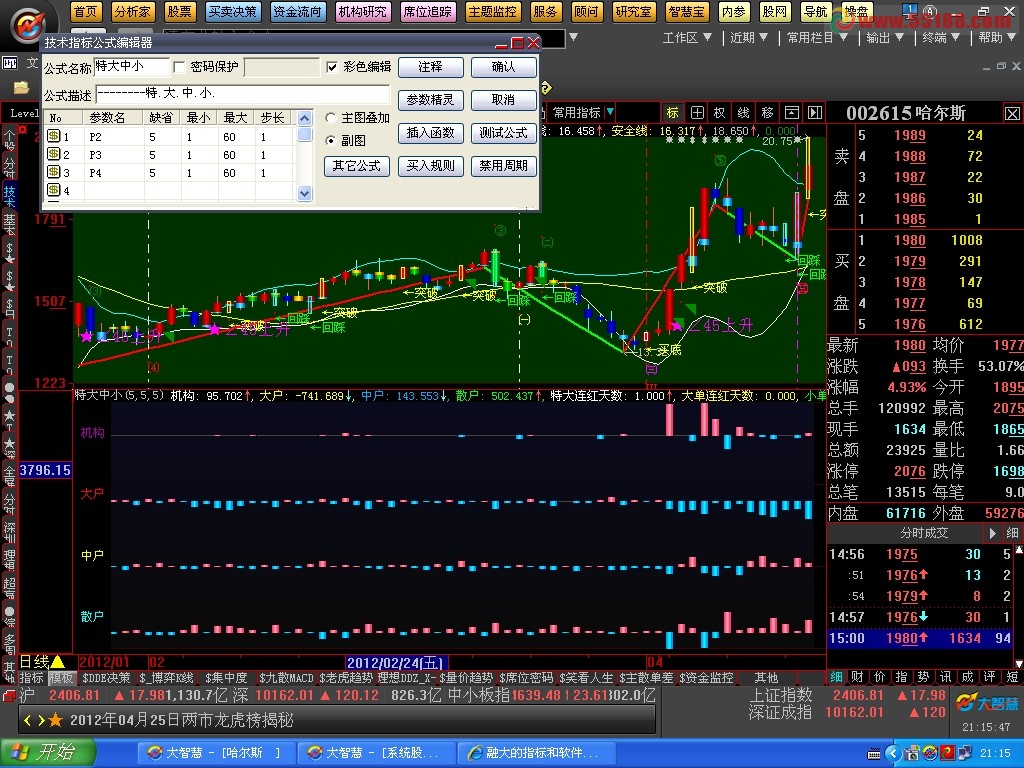Click the 参数精灵 button

[430, 100]
